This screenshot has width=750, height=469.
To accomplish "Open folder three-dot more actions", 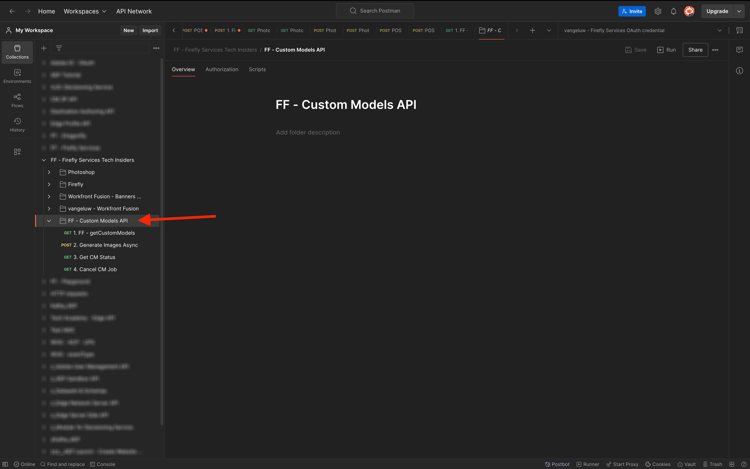I will click(x=715, y=50).
